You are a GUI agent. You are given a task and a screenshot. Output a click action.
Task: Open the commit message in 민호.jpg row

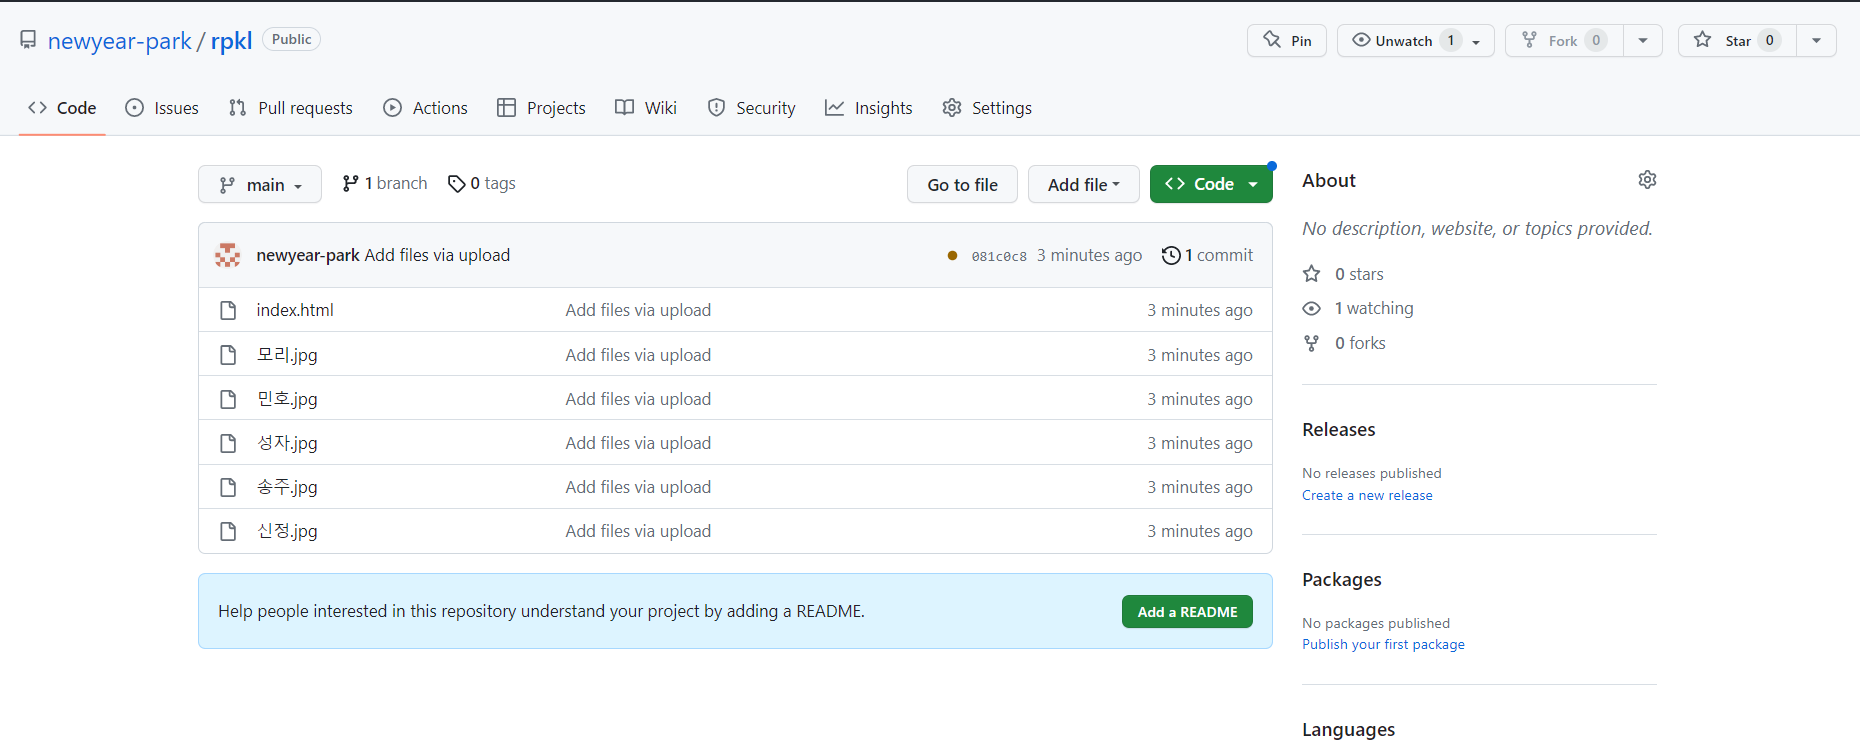[638, 399]
